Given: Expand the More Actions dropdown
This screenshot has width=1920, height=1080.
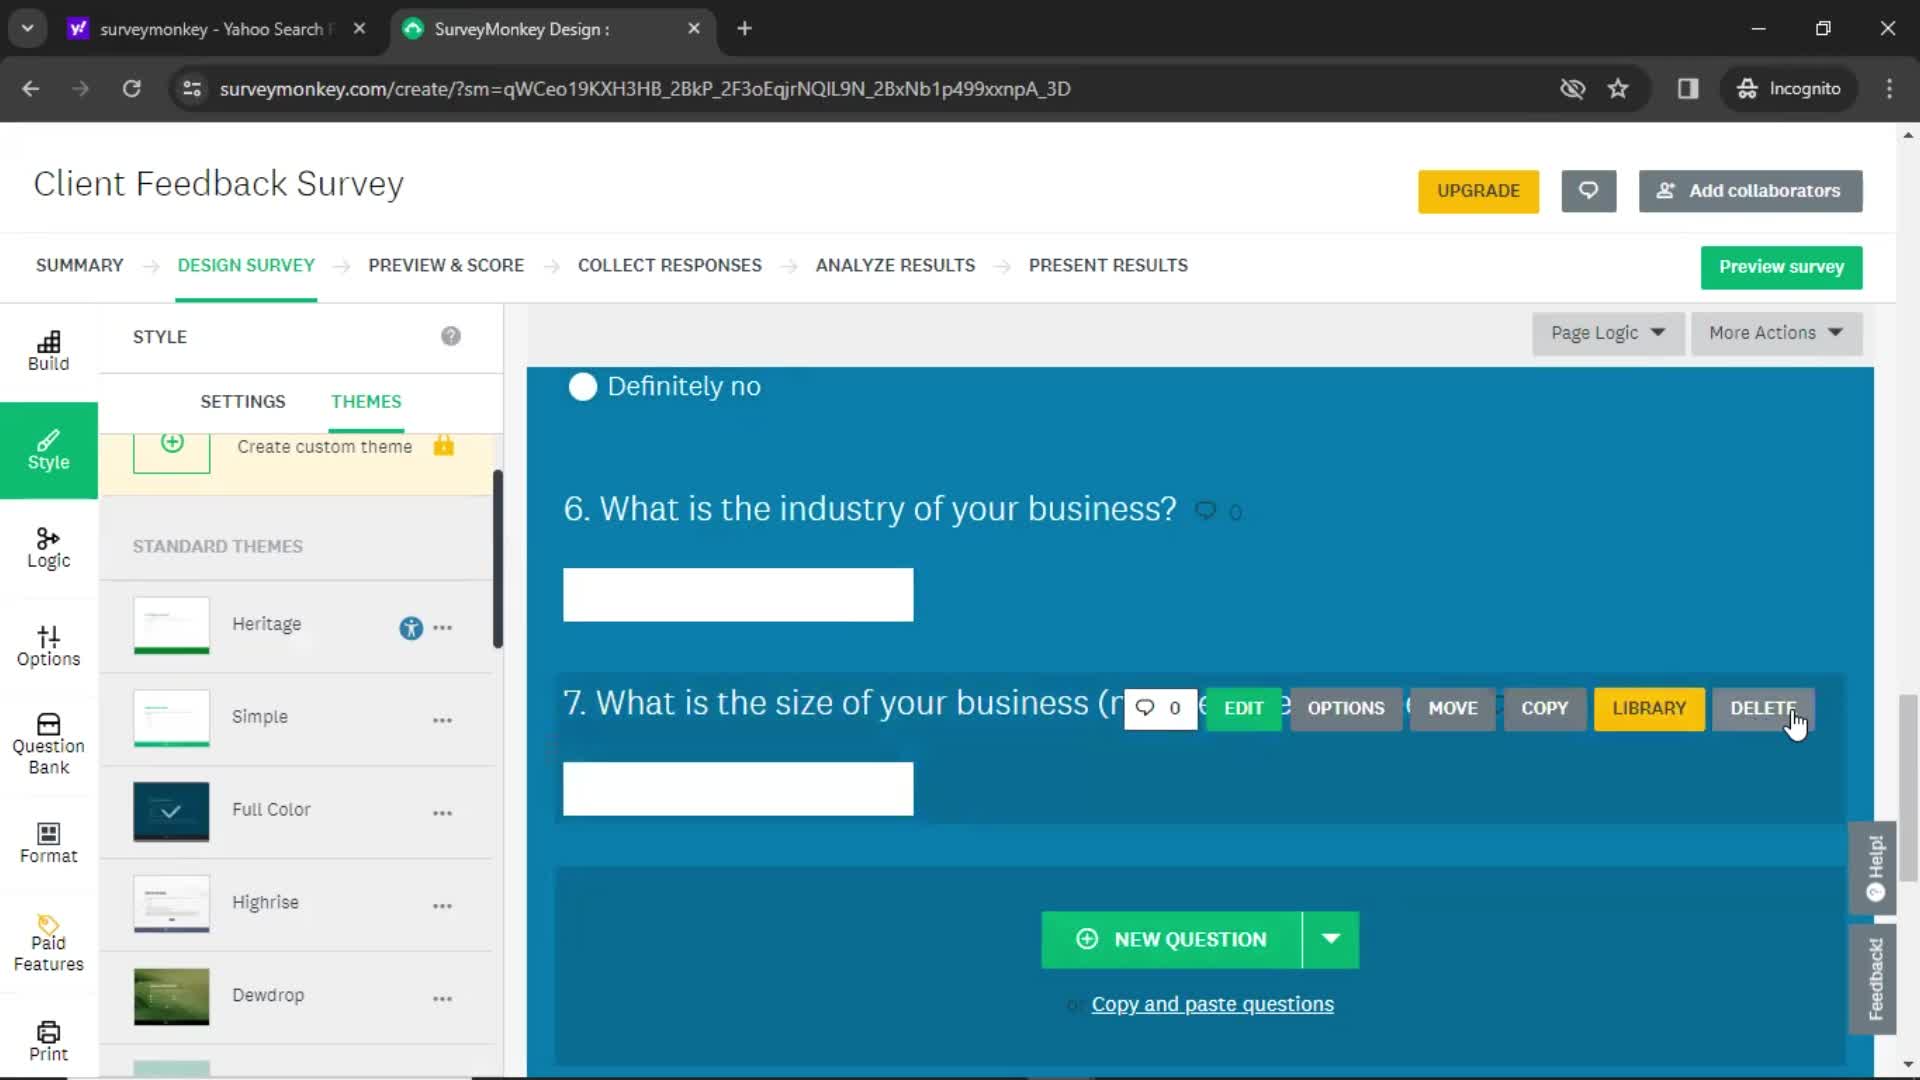Looking at the screenshot, I should pyautogui.click(x=1778, y=332).
